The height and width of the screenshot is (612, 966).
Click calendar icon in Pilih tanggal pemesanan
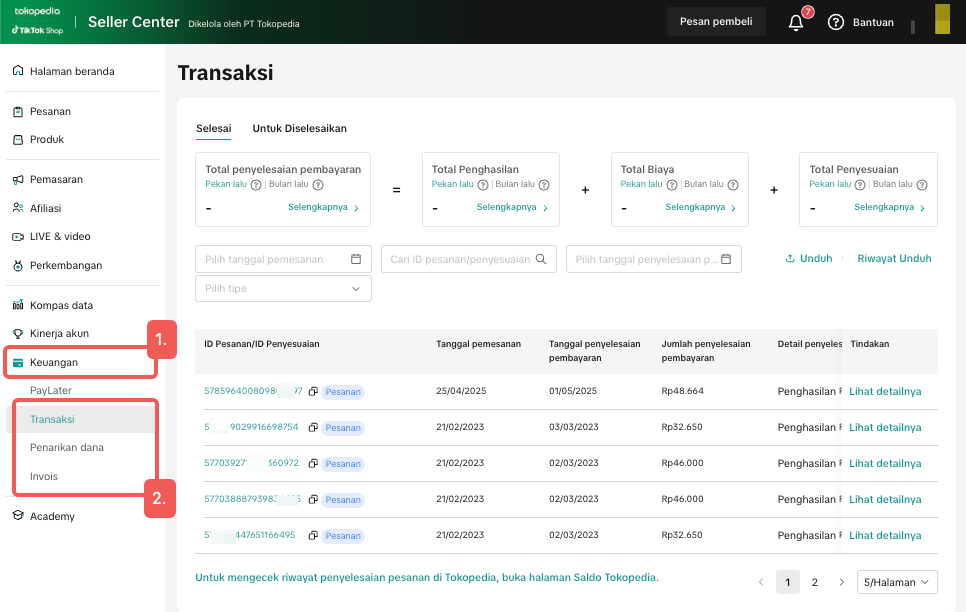click(356, 259)
